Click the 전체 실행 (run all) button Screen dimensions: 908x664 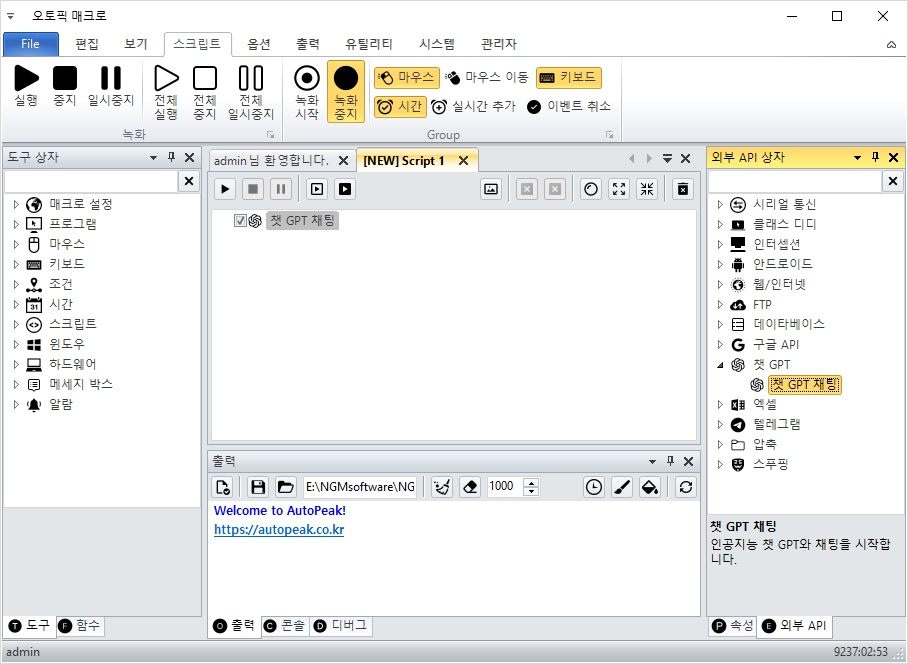(166, 93)
